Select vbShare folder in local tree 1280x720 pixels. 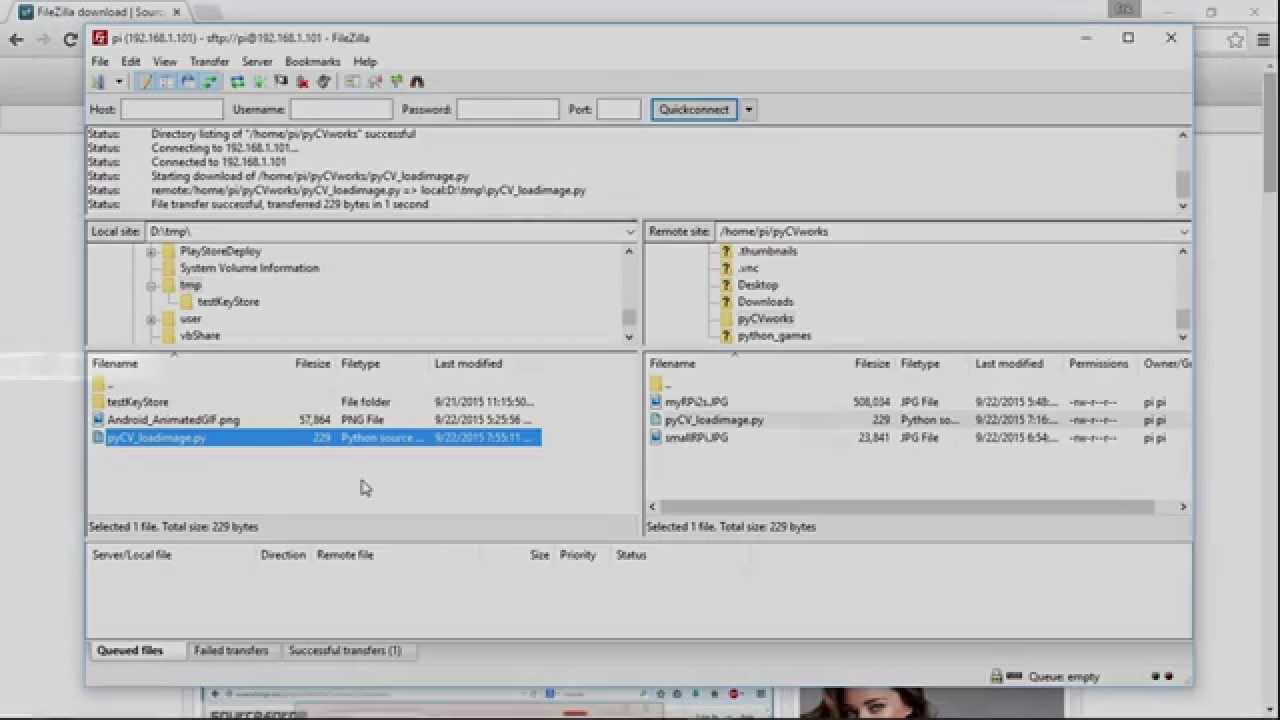tap(200, 335)
